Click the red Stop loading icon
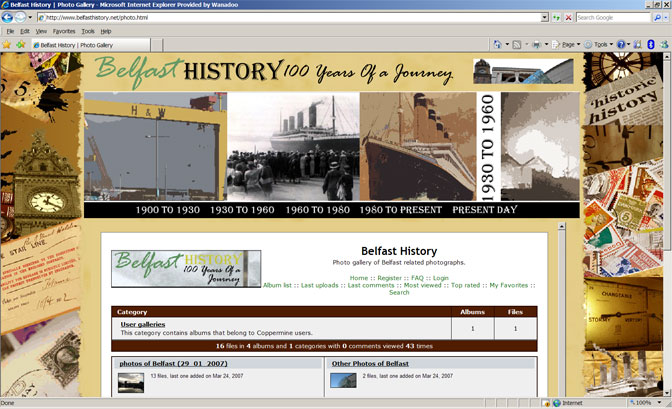This screenshot has height=409, width=672. point(568,17)
